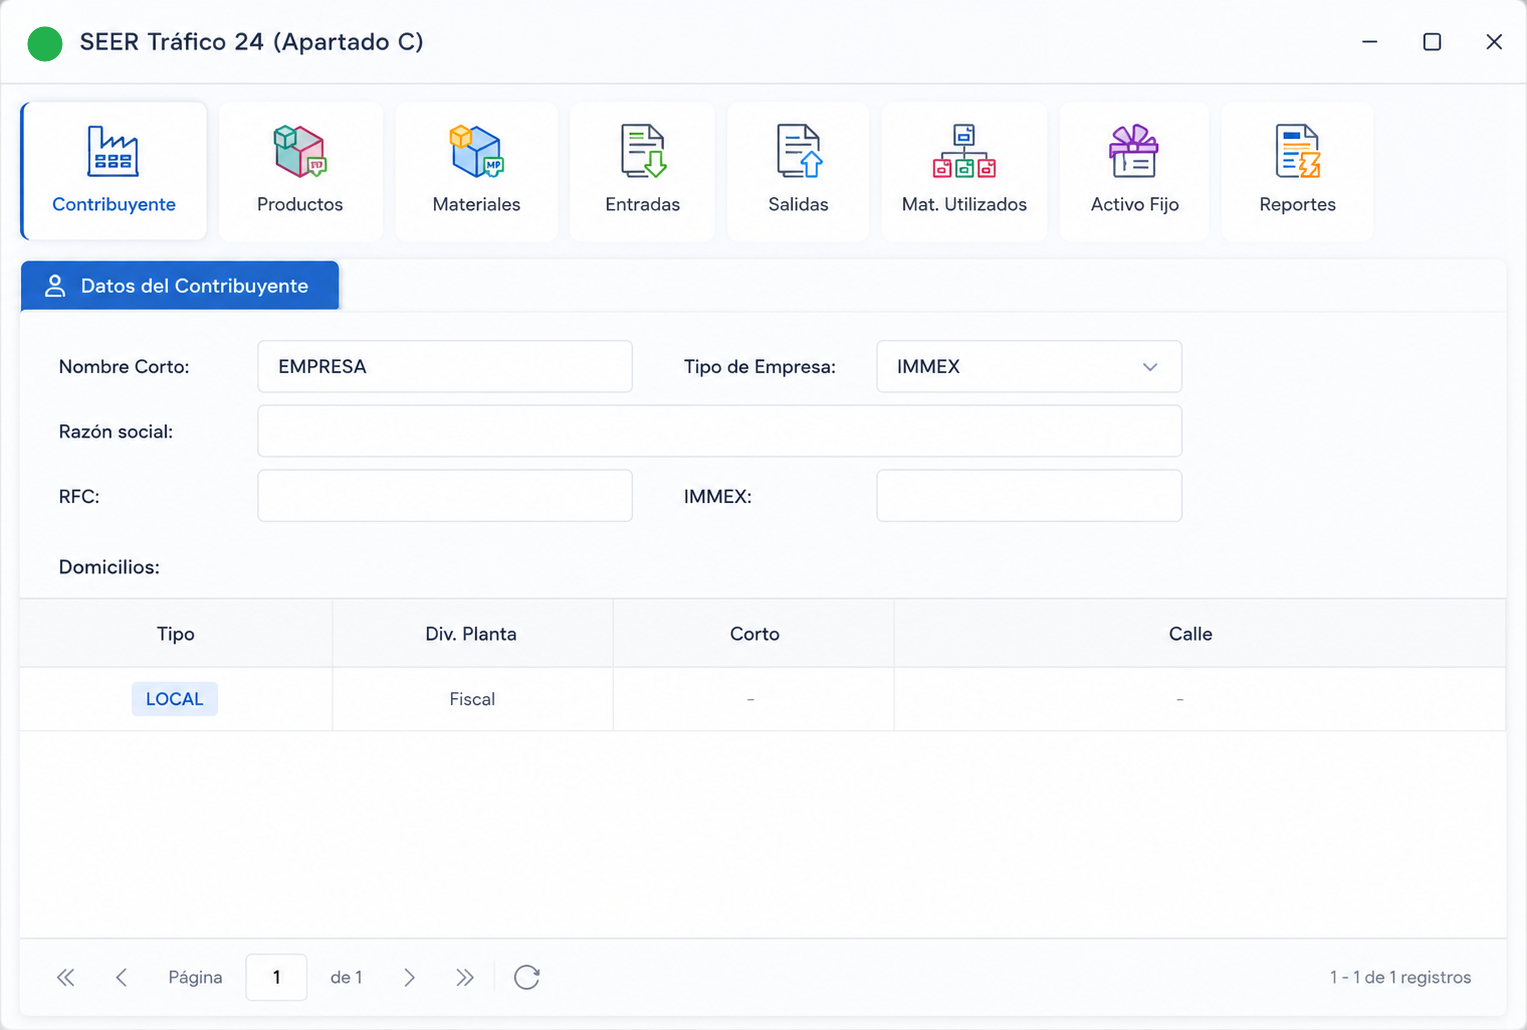The height and width of the screenshot is (1030, 1527).
Task: Open the Materiales cube icon
Action: point(476,171)
